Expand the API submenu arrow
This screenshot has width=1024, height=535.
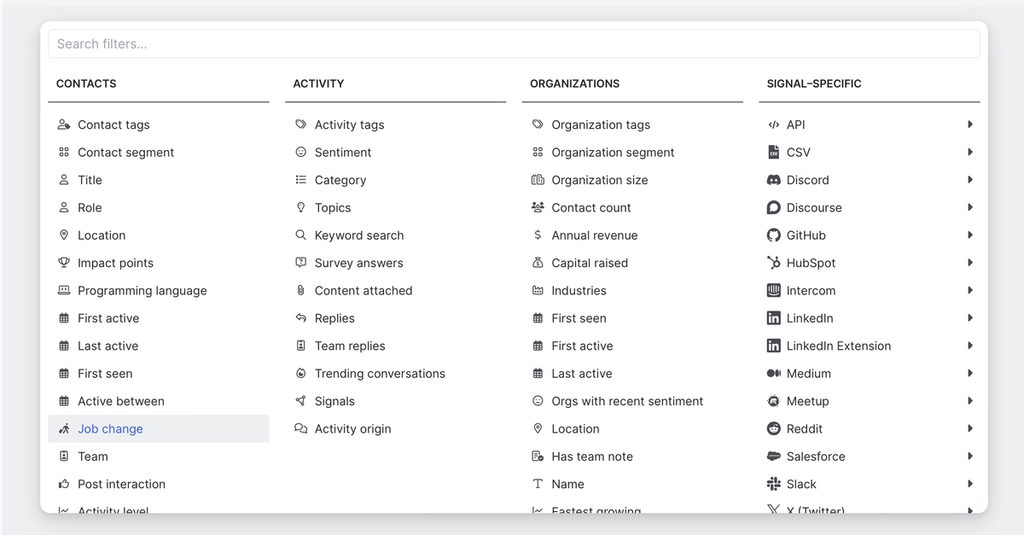970,125
